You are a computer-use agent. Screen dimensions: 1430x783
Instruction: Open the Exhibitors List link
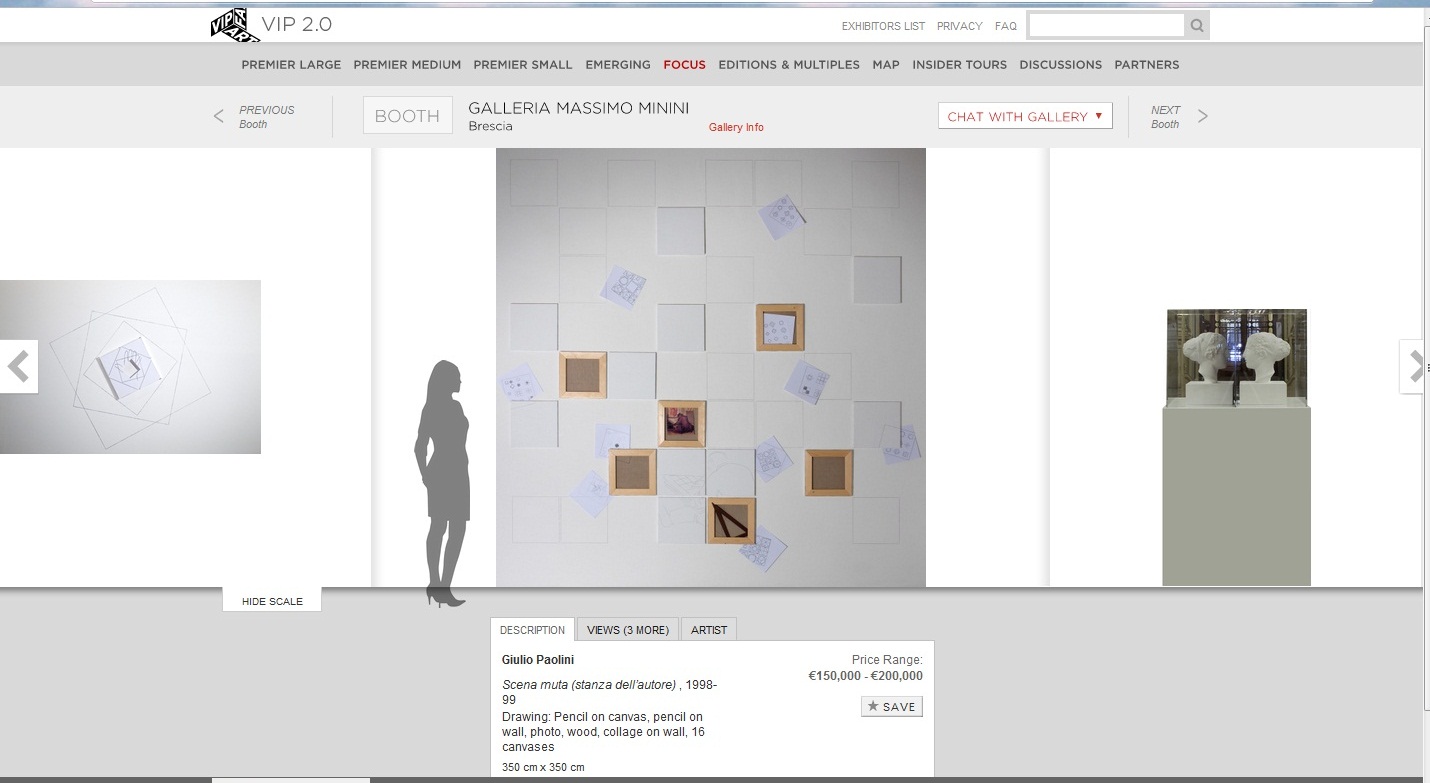pos(883,26)
